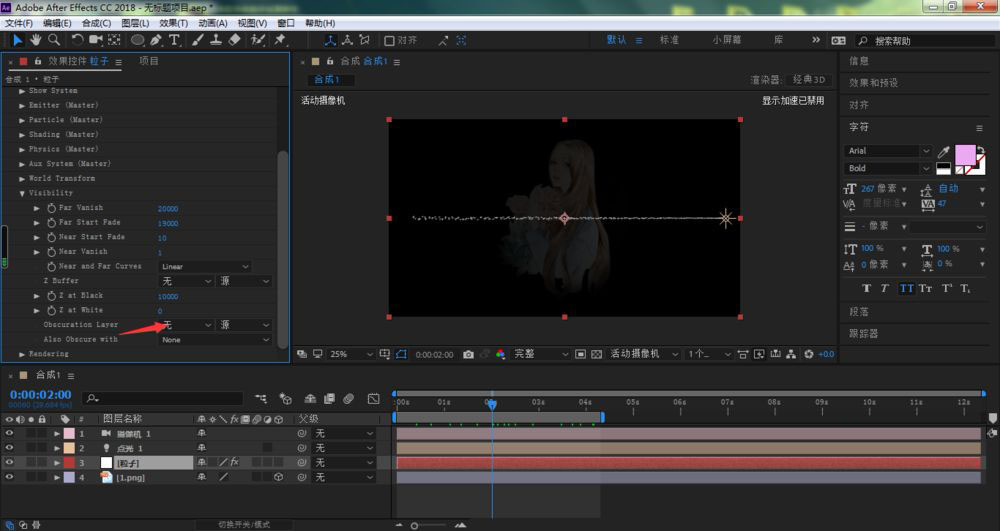The image size is (1000, 531).
Task: Select the Puppet Pin tool
Action: click(280, 40)
